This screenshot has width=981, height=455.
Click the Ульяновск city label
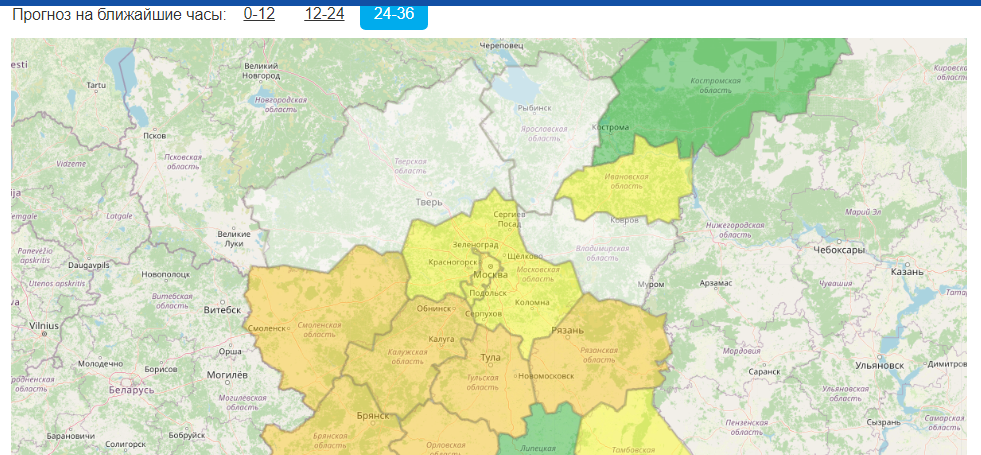click(880, 365)
